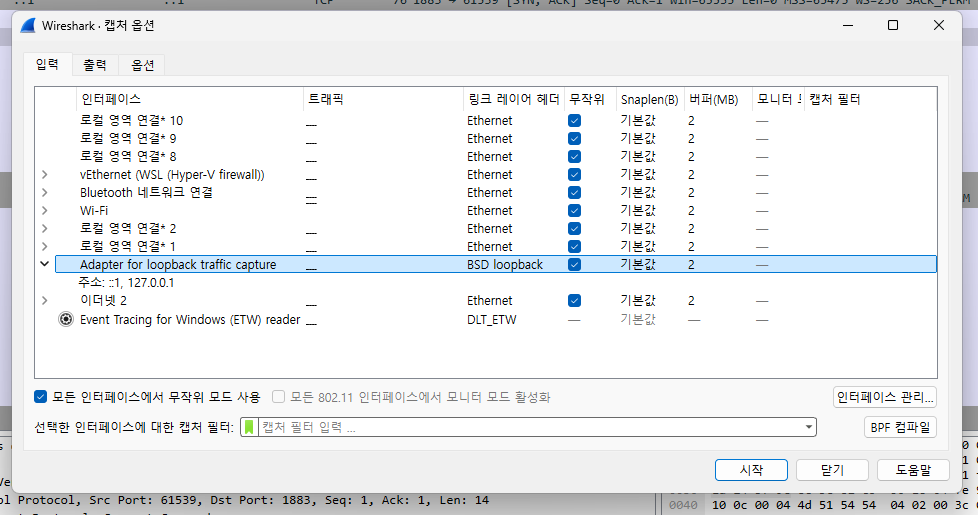Open 인터페이스 관리 dialog
This screenshot has height=515, width=978.
[884, 397]
